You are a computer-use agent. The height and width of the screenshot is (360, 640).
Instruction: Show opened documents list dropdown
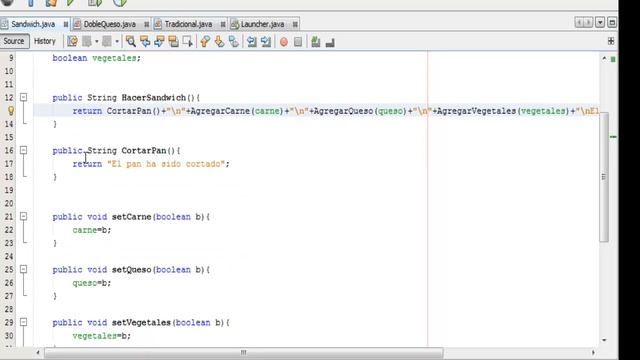[x=600, y=22]
